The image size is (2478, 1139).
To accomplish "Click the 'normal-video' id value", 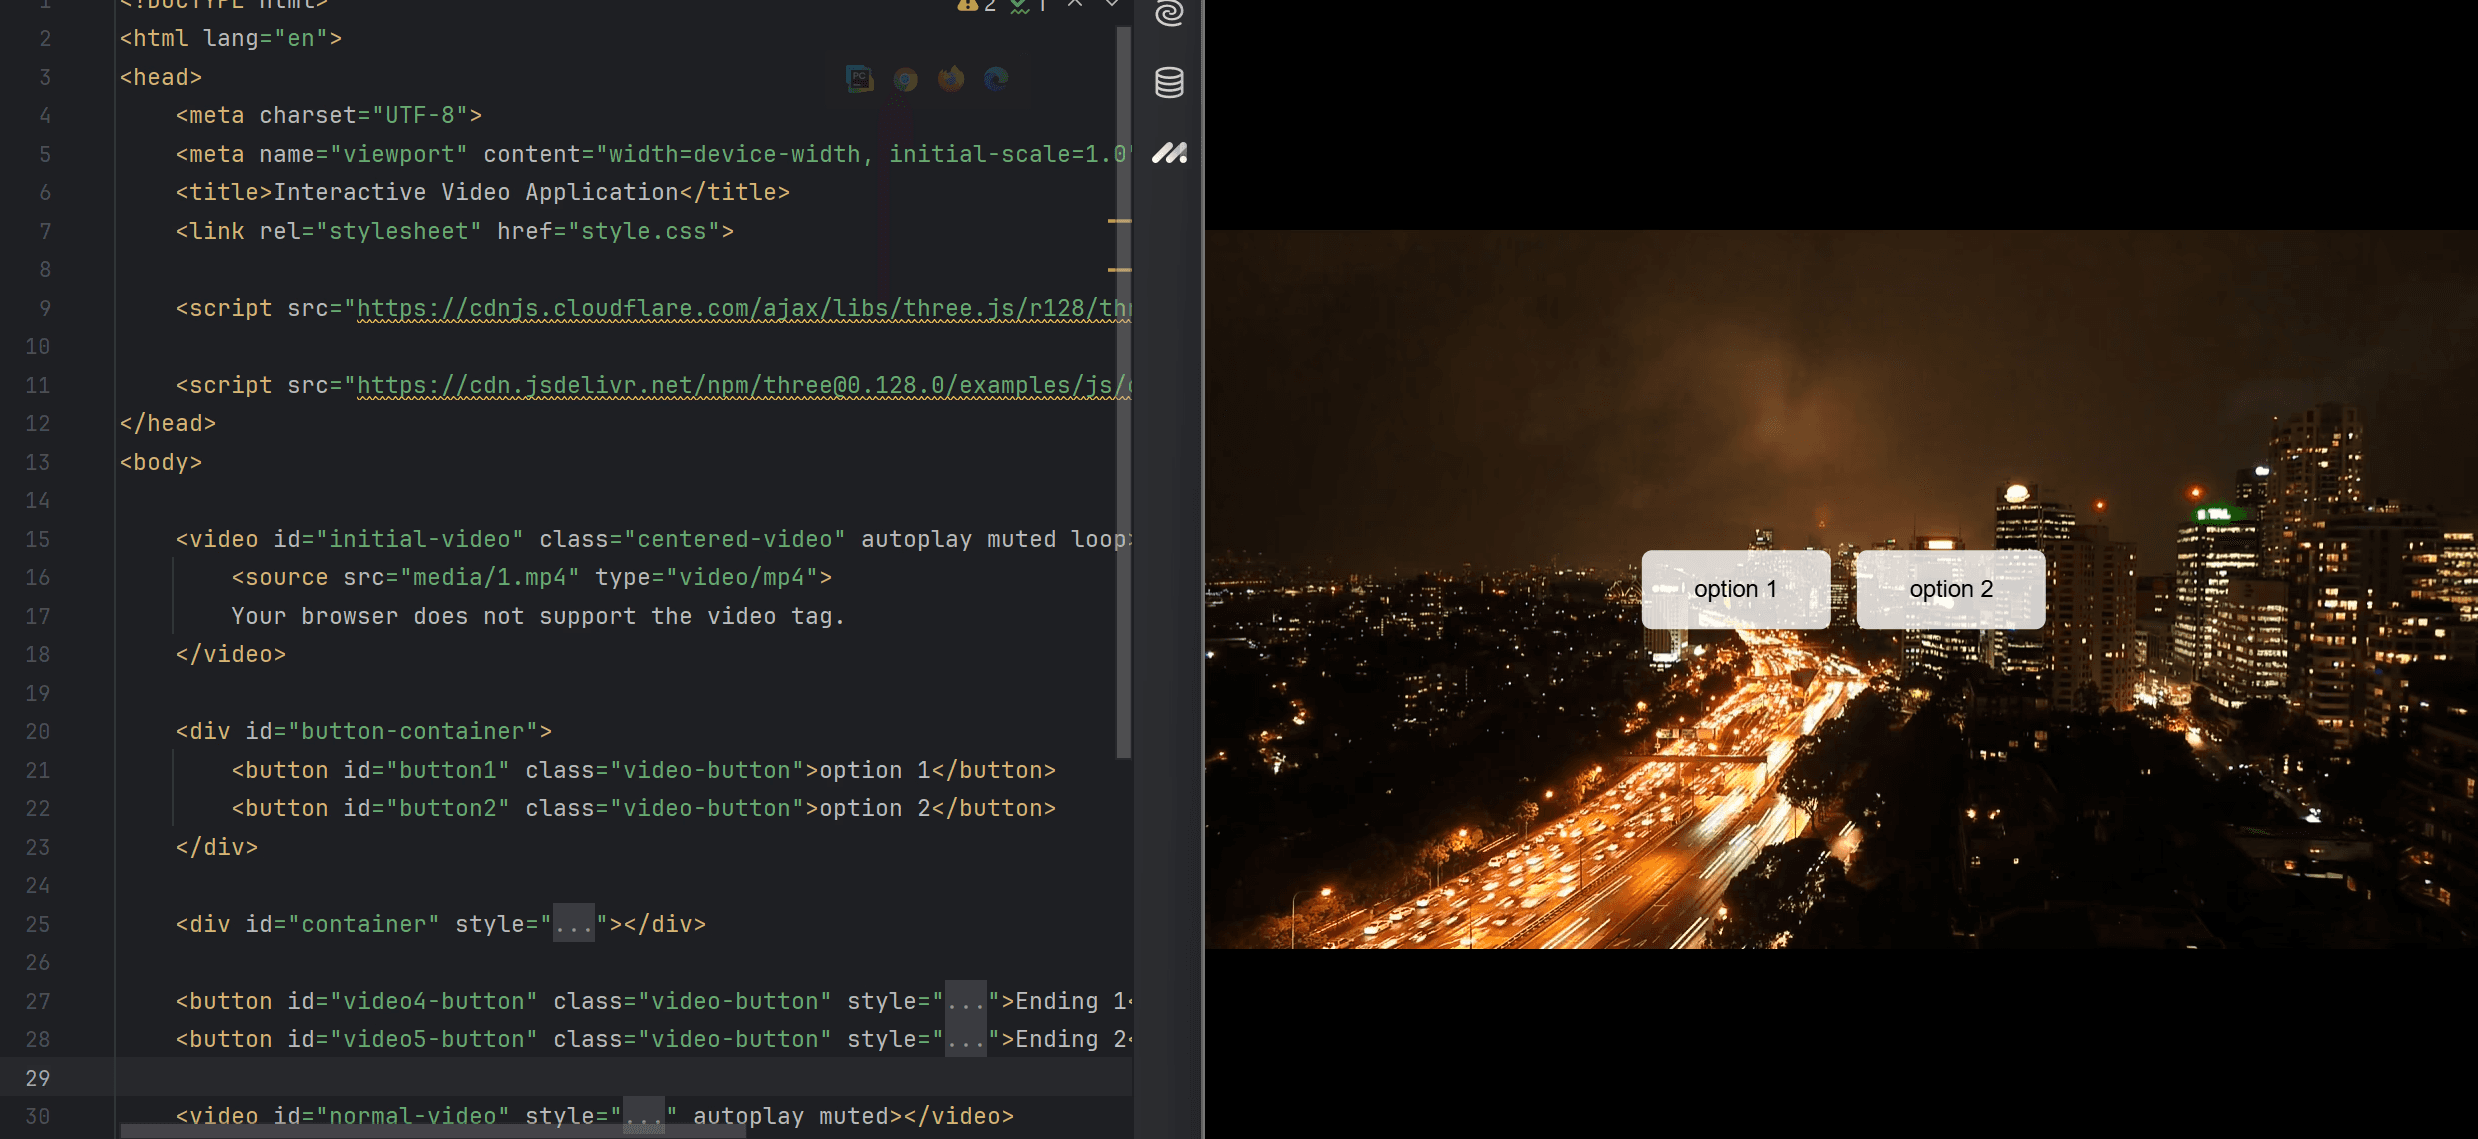I will click(413, 1116).
